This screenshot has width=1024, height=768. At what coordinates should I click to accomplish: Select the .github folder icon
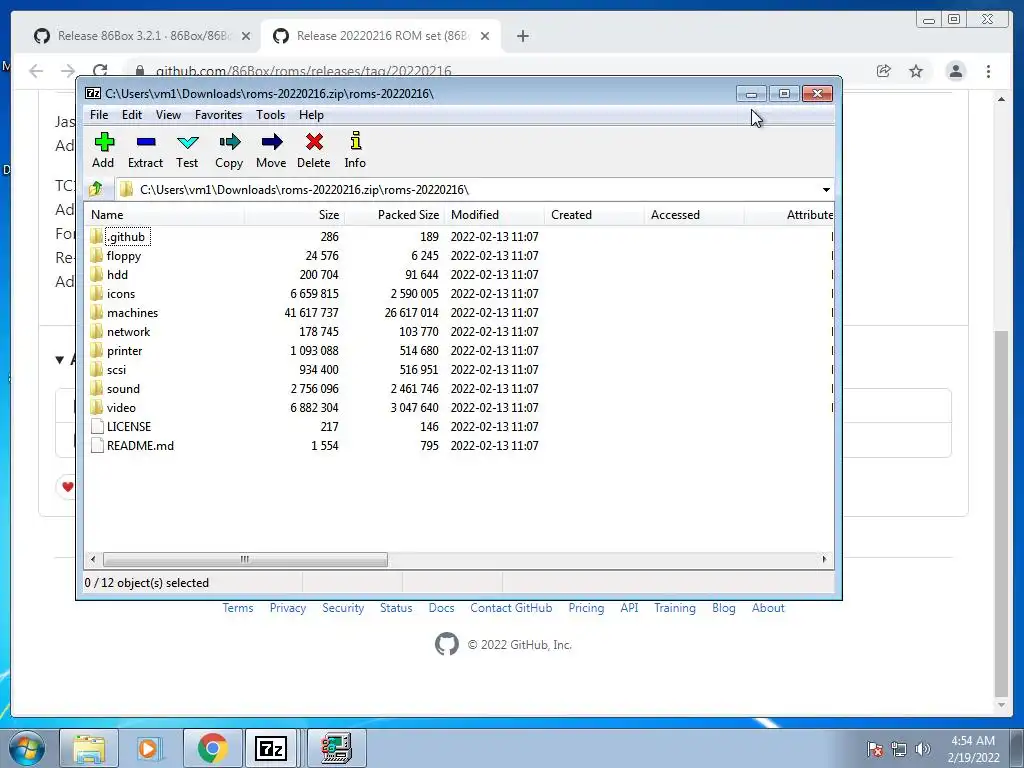coord(97,236)
